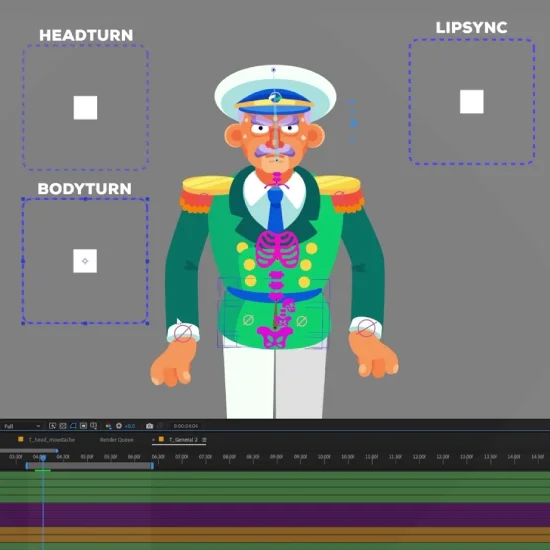The image size is (550, 550).
Task: Toggle the transparency grid icon
Action: click(63, 426)
